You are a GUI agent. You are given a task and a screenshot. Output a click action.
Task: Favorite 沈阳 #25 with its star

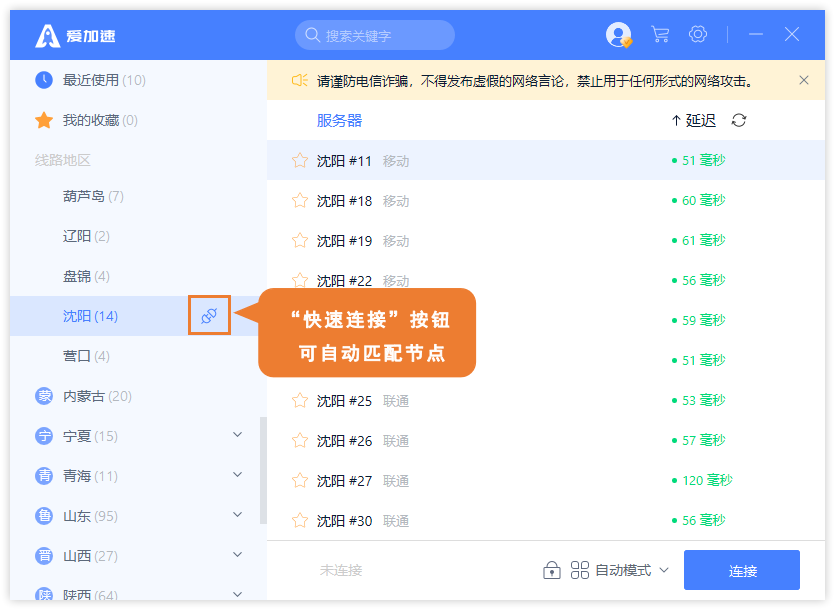click(300, 400)
